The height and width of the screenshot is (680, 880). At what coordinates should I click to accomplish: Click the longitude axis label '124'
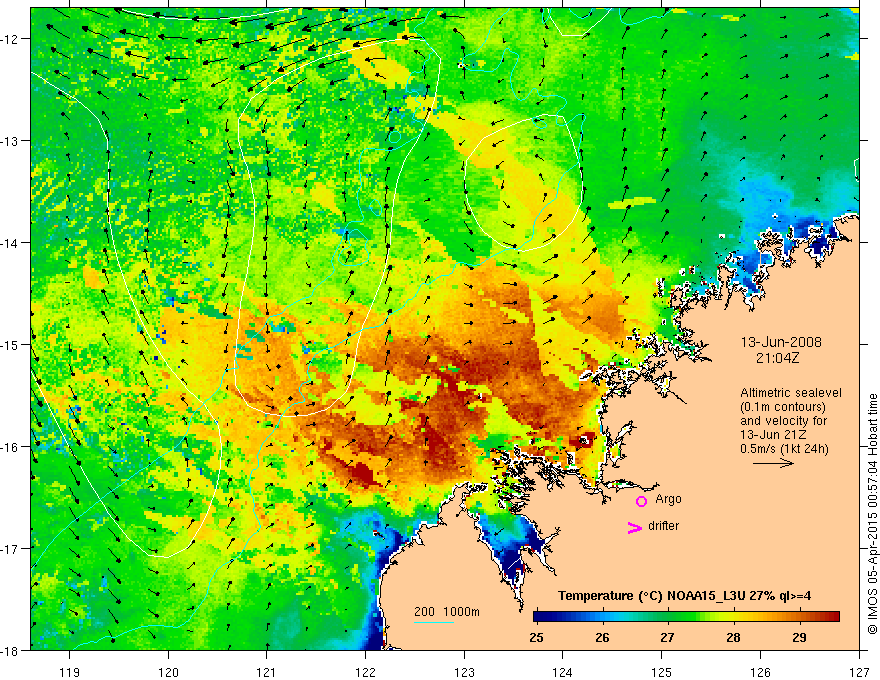pos(563,672)
